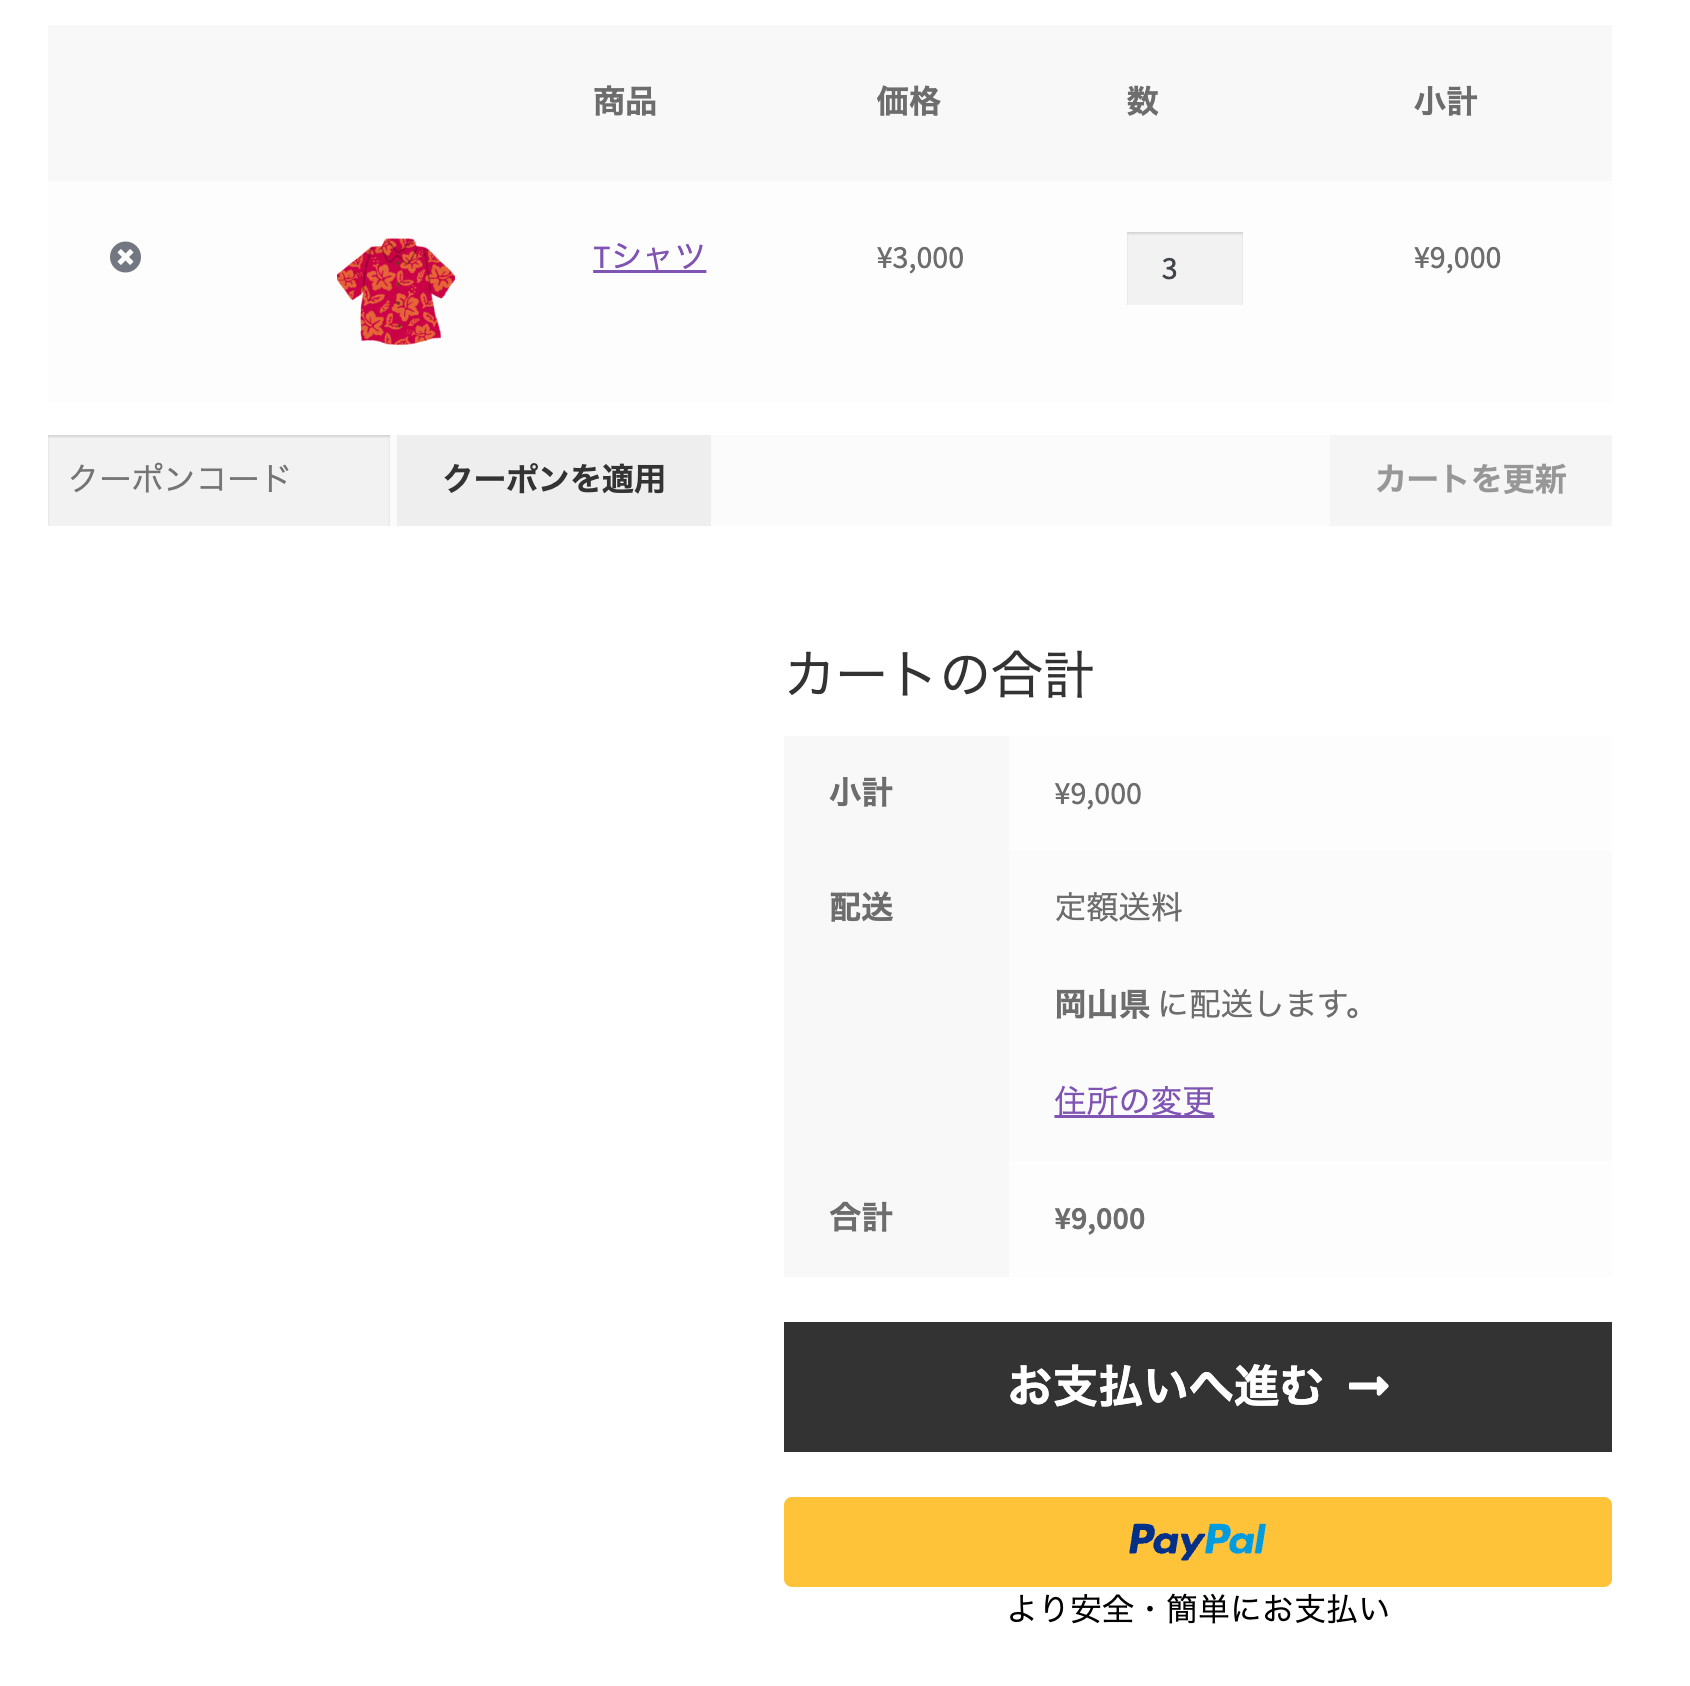Screen dimensions: 1690x1686
Task: Proceed to checkout via お支払いへ進む
Action: (x=1198, y=1387)
